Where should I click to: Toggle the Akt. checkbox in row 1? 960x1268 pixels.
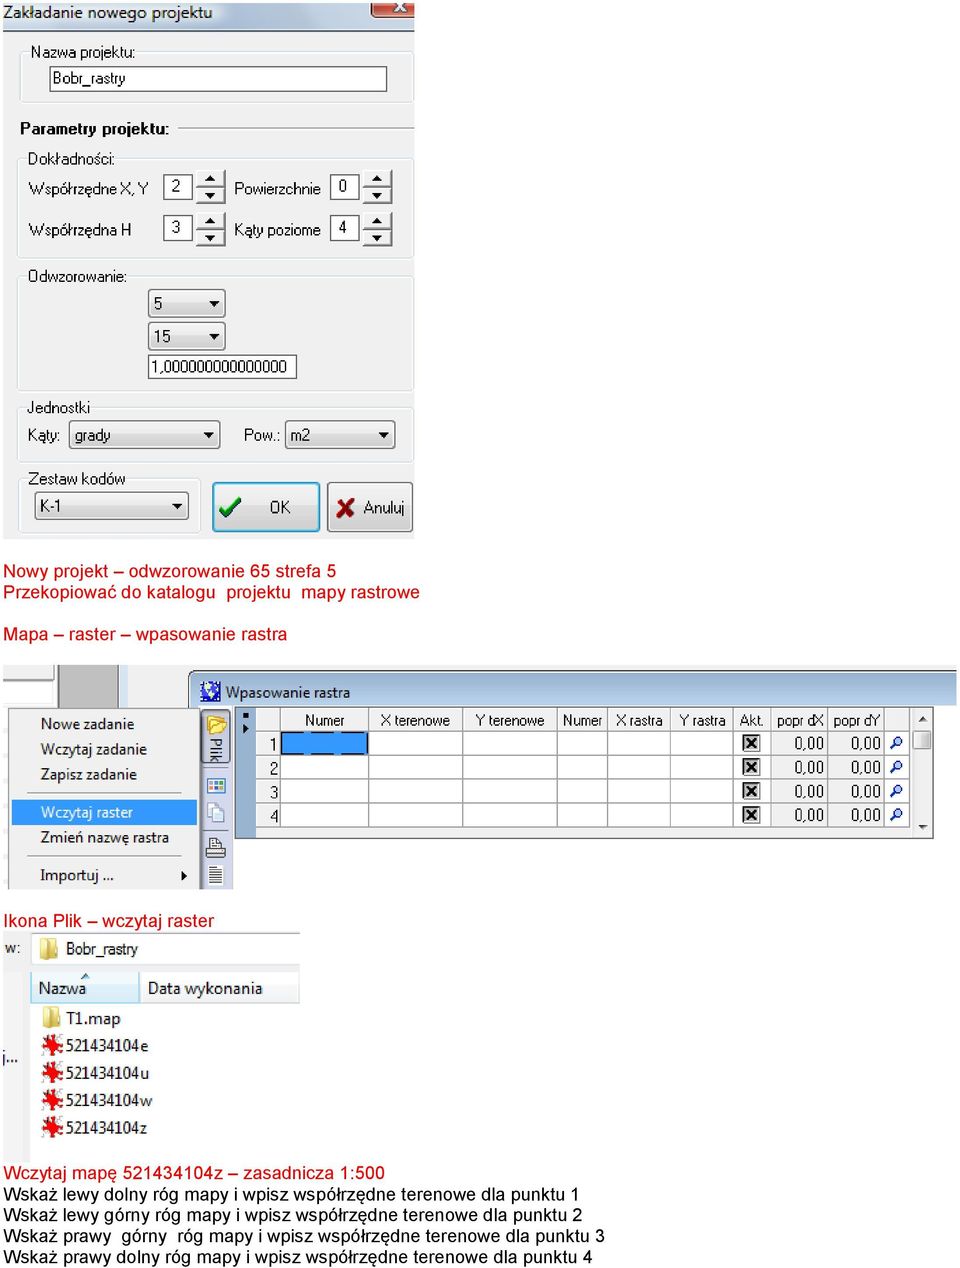(x=751, y=743)
